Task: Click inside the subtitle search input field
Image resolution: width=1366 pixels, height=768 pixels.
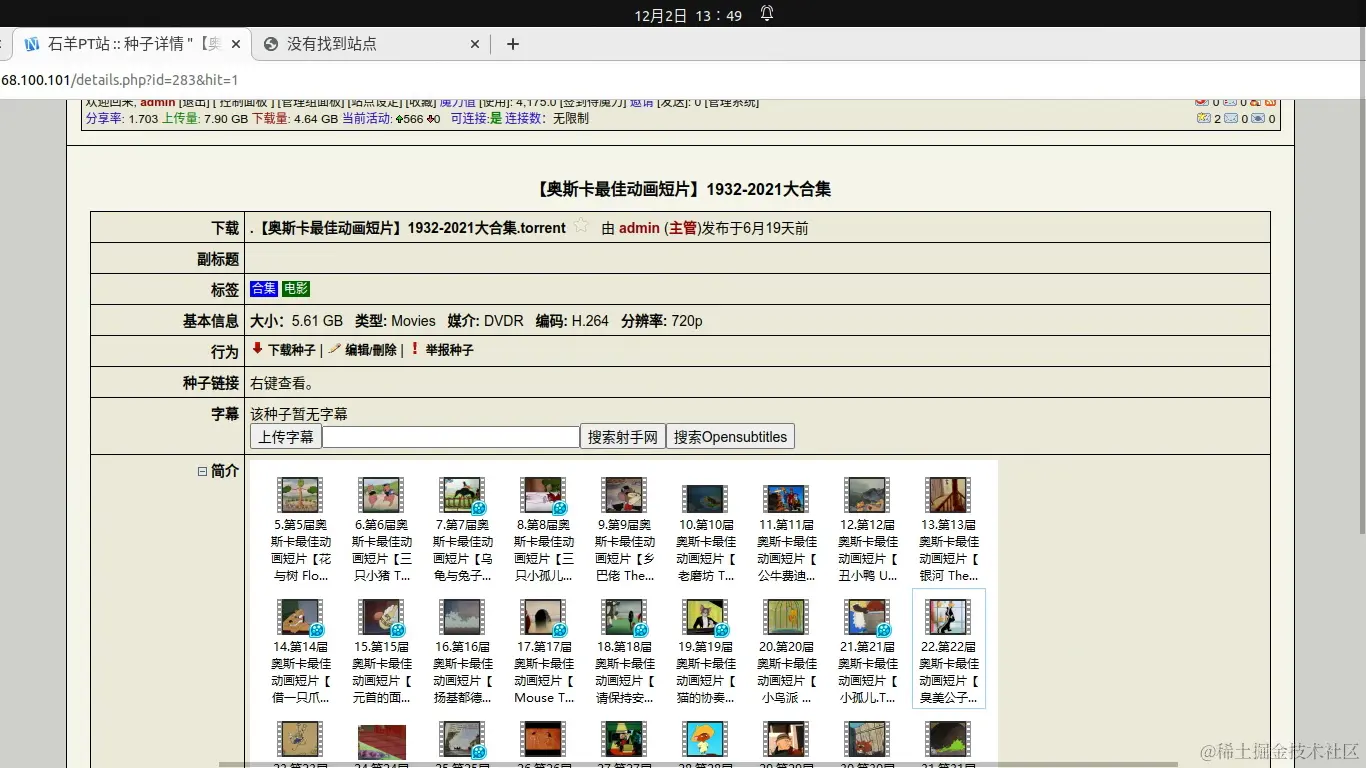Action: [x=450, y=435]
